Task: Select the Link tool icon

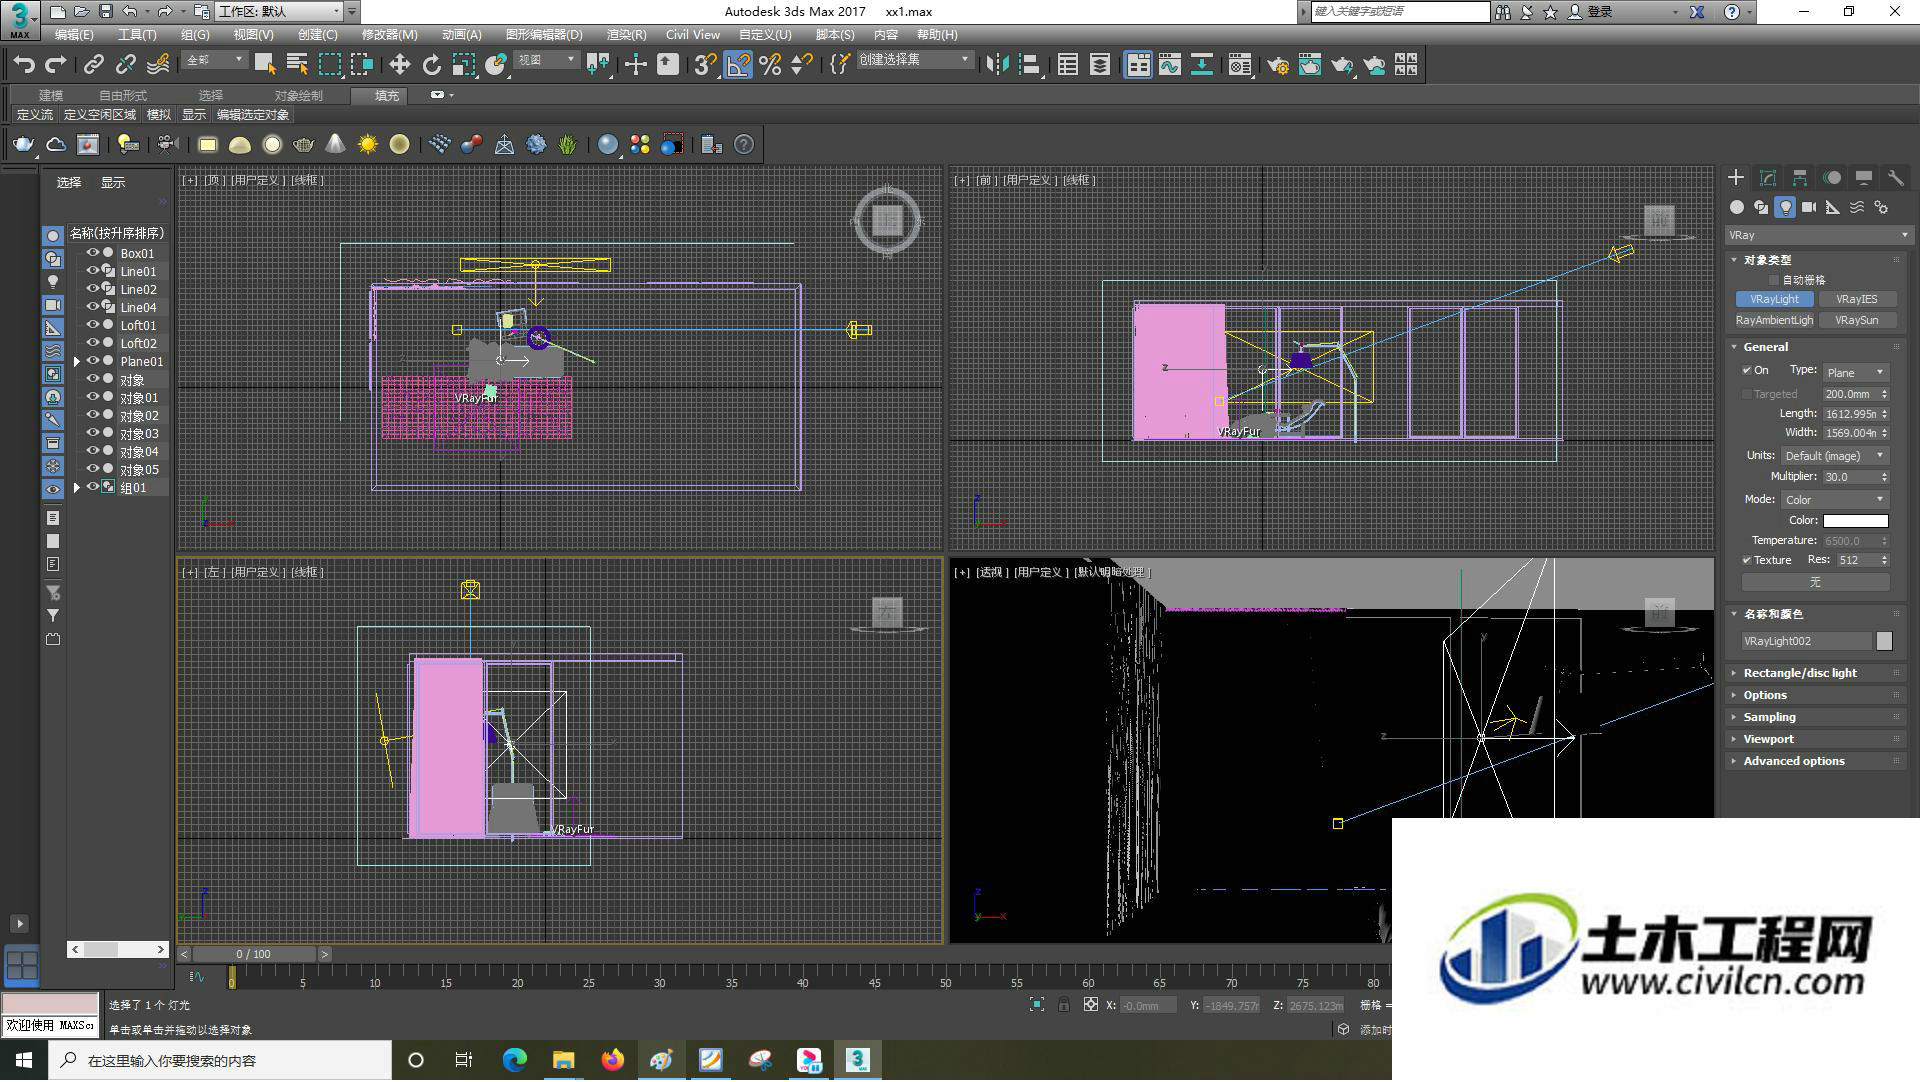Action: (x=94, y=65)
